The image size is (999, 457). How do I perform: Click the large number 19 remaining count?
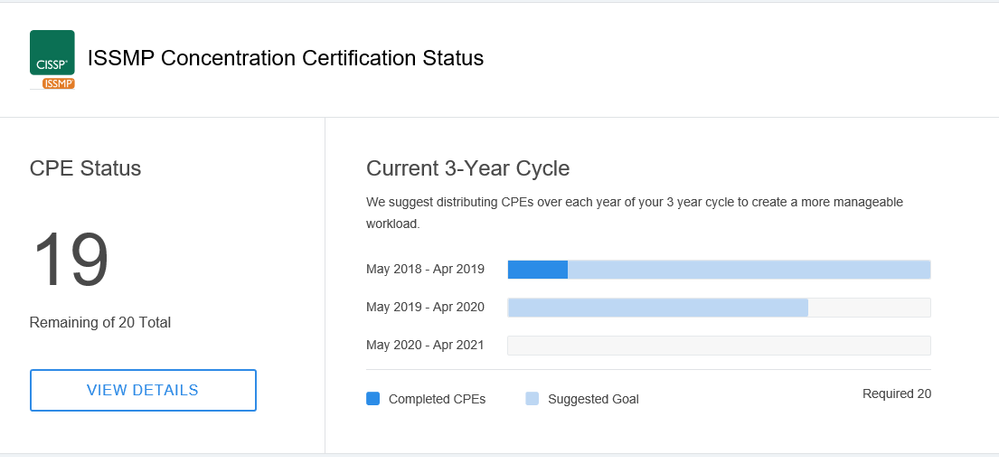pyautogui.click(x=71, y=260)
